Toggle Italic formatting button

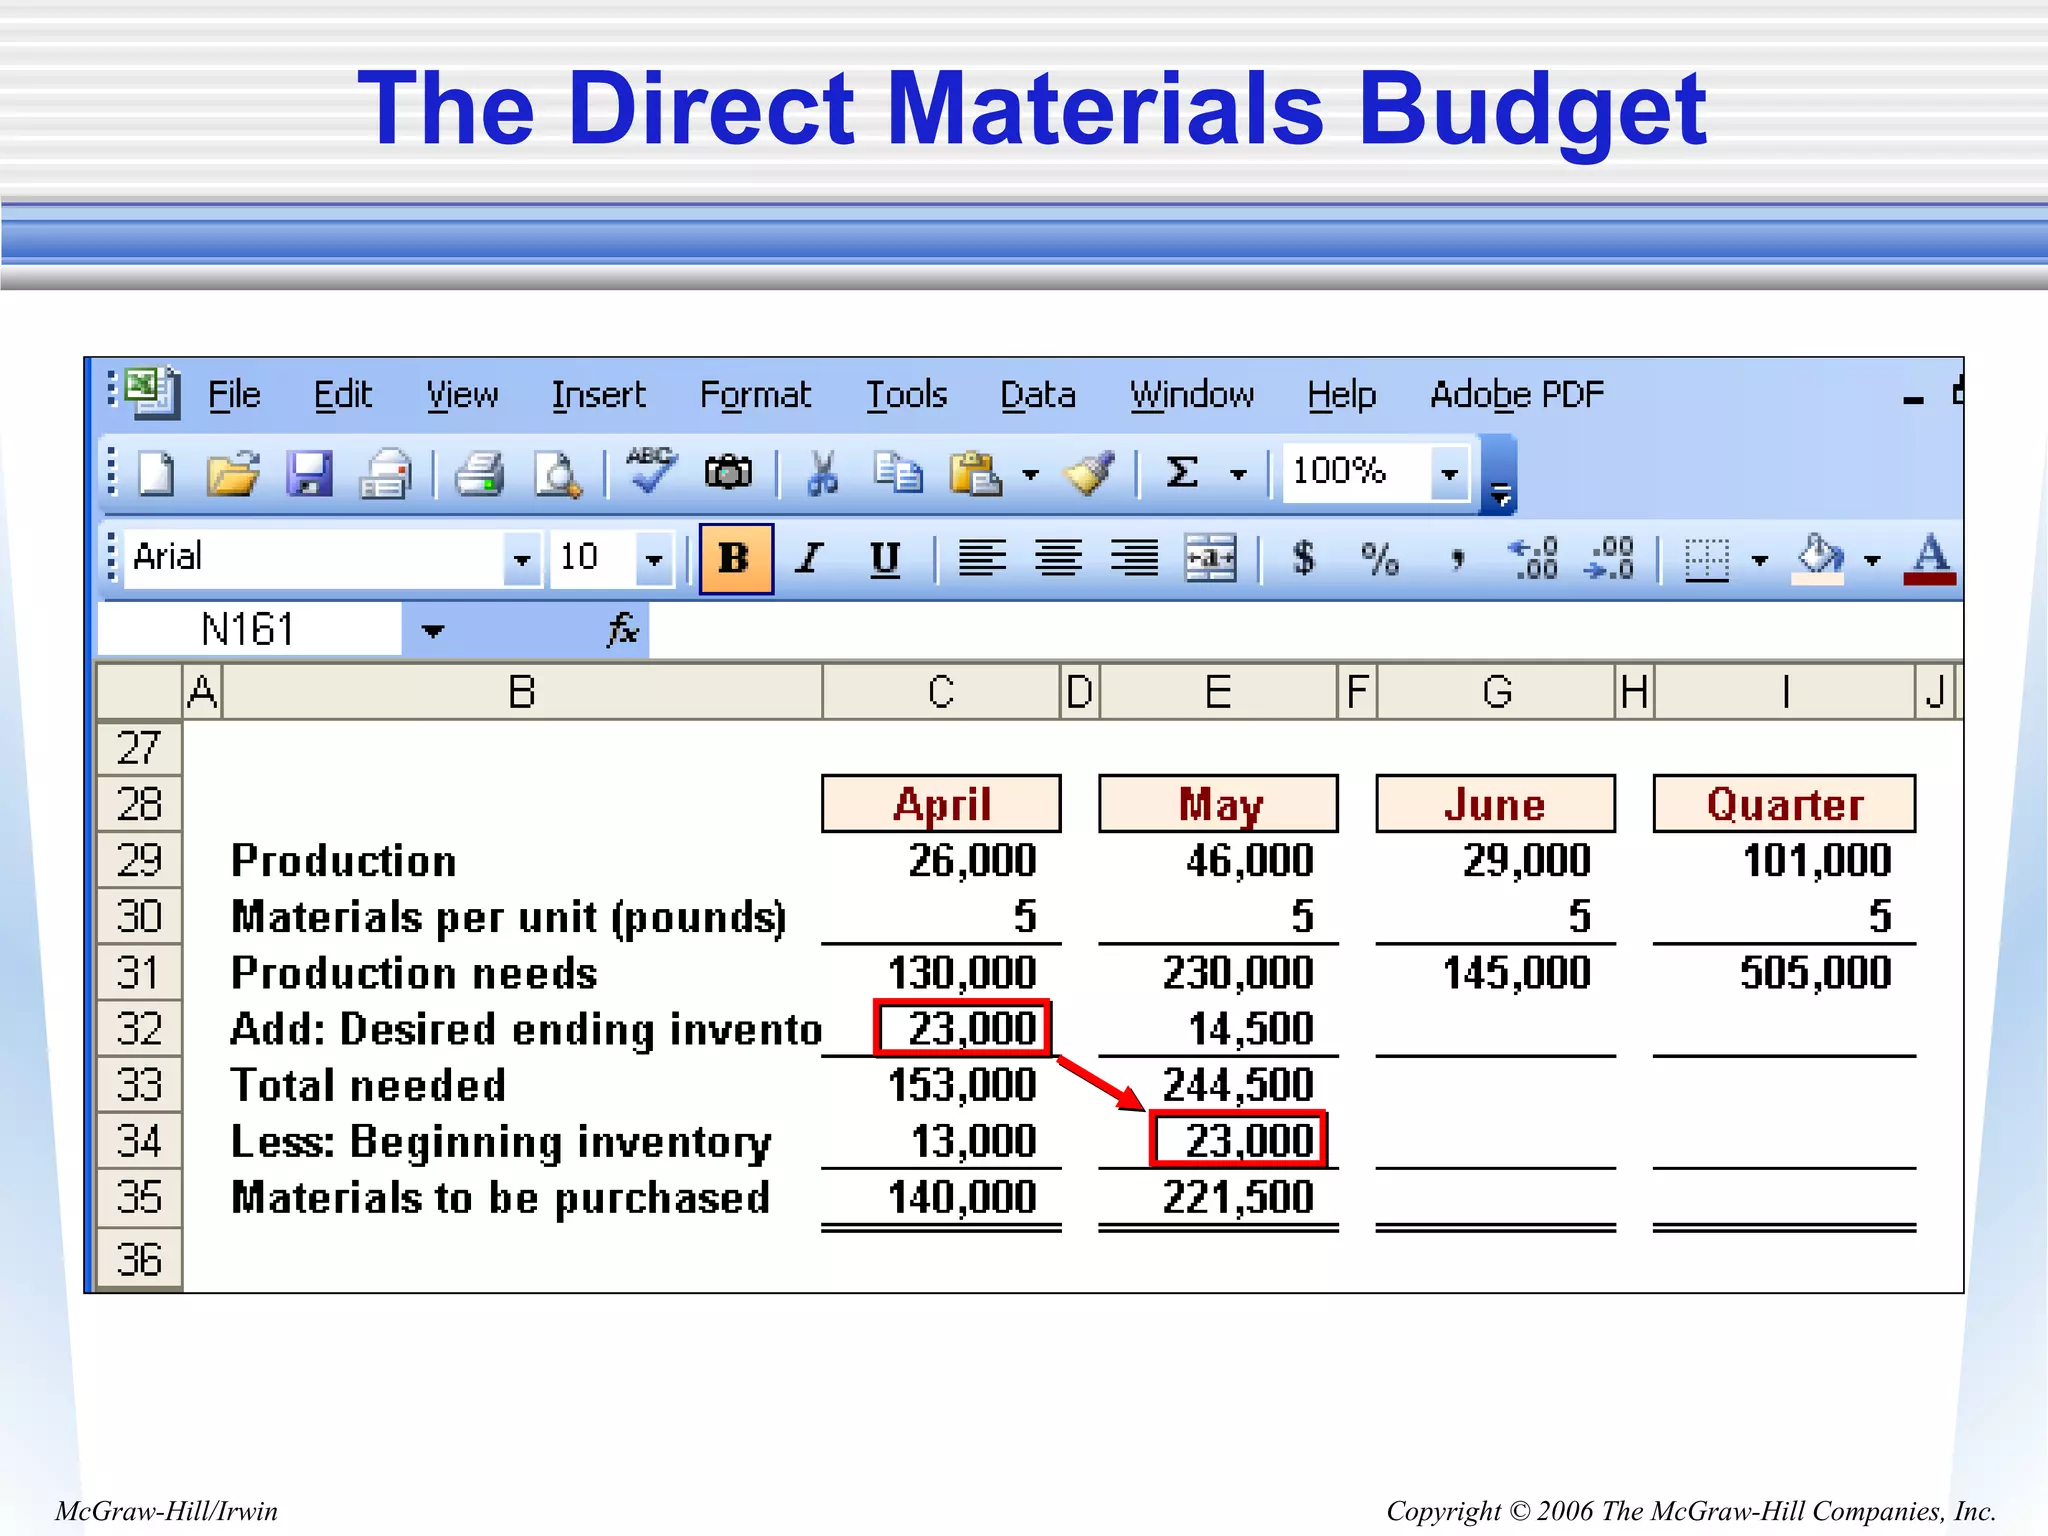pos(809,558)
